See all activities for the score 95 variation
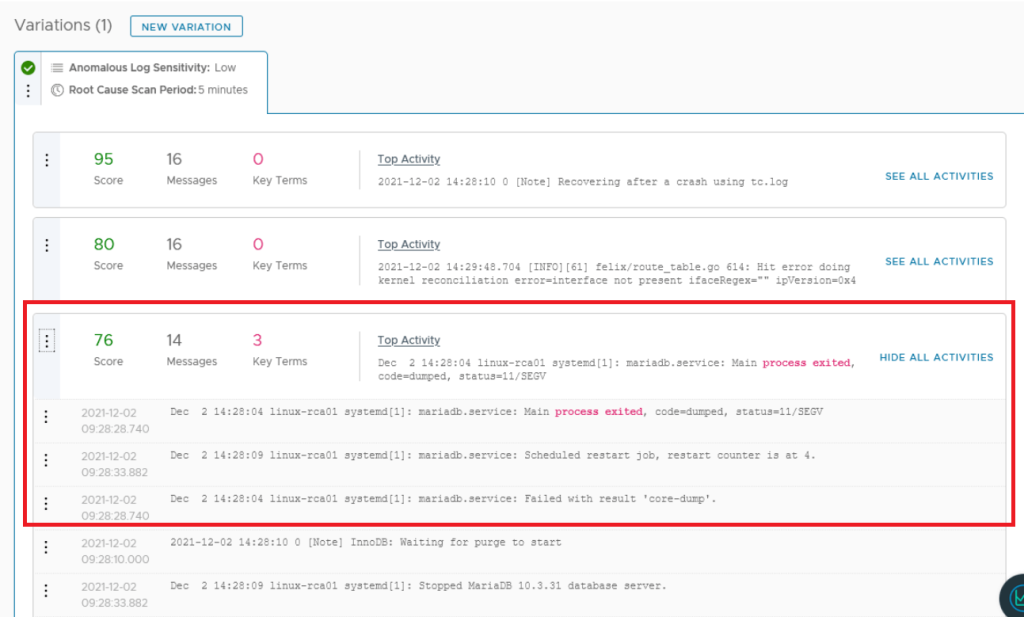This screenshot has height=617, width=1024. coord(938,176)
